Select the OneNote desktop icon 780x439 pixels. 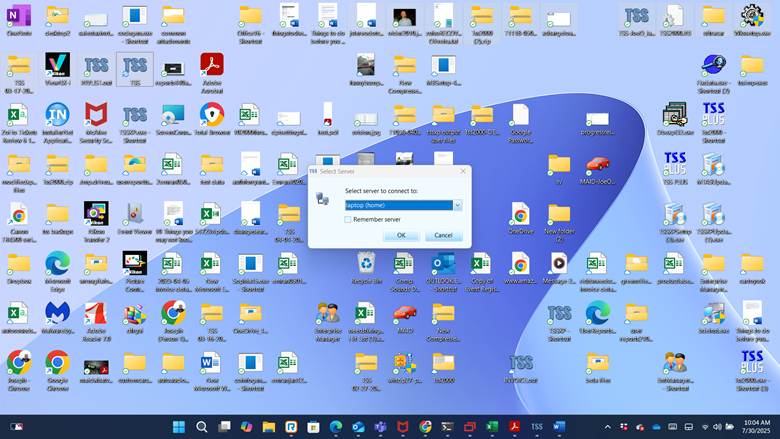point(19,21)
